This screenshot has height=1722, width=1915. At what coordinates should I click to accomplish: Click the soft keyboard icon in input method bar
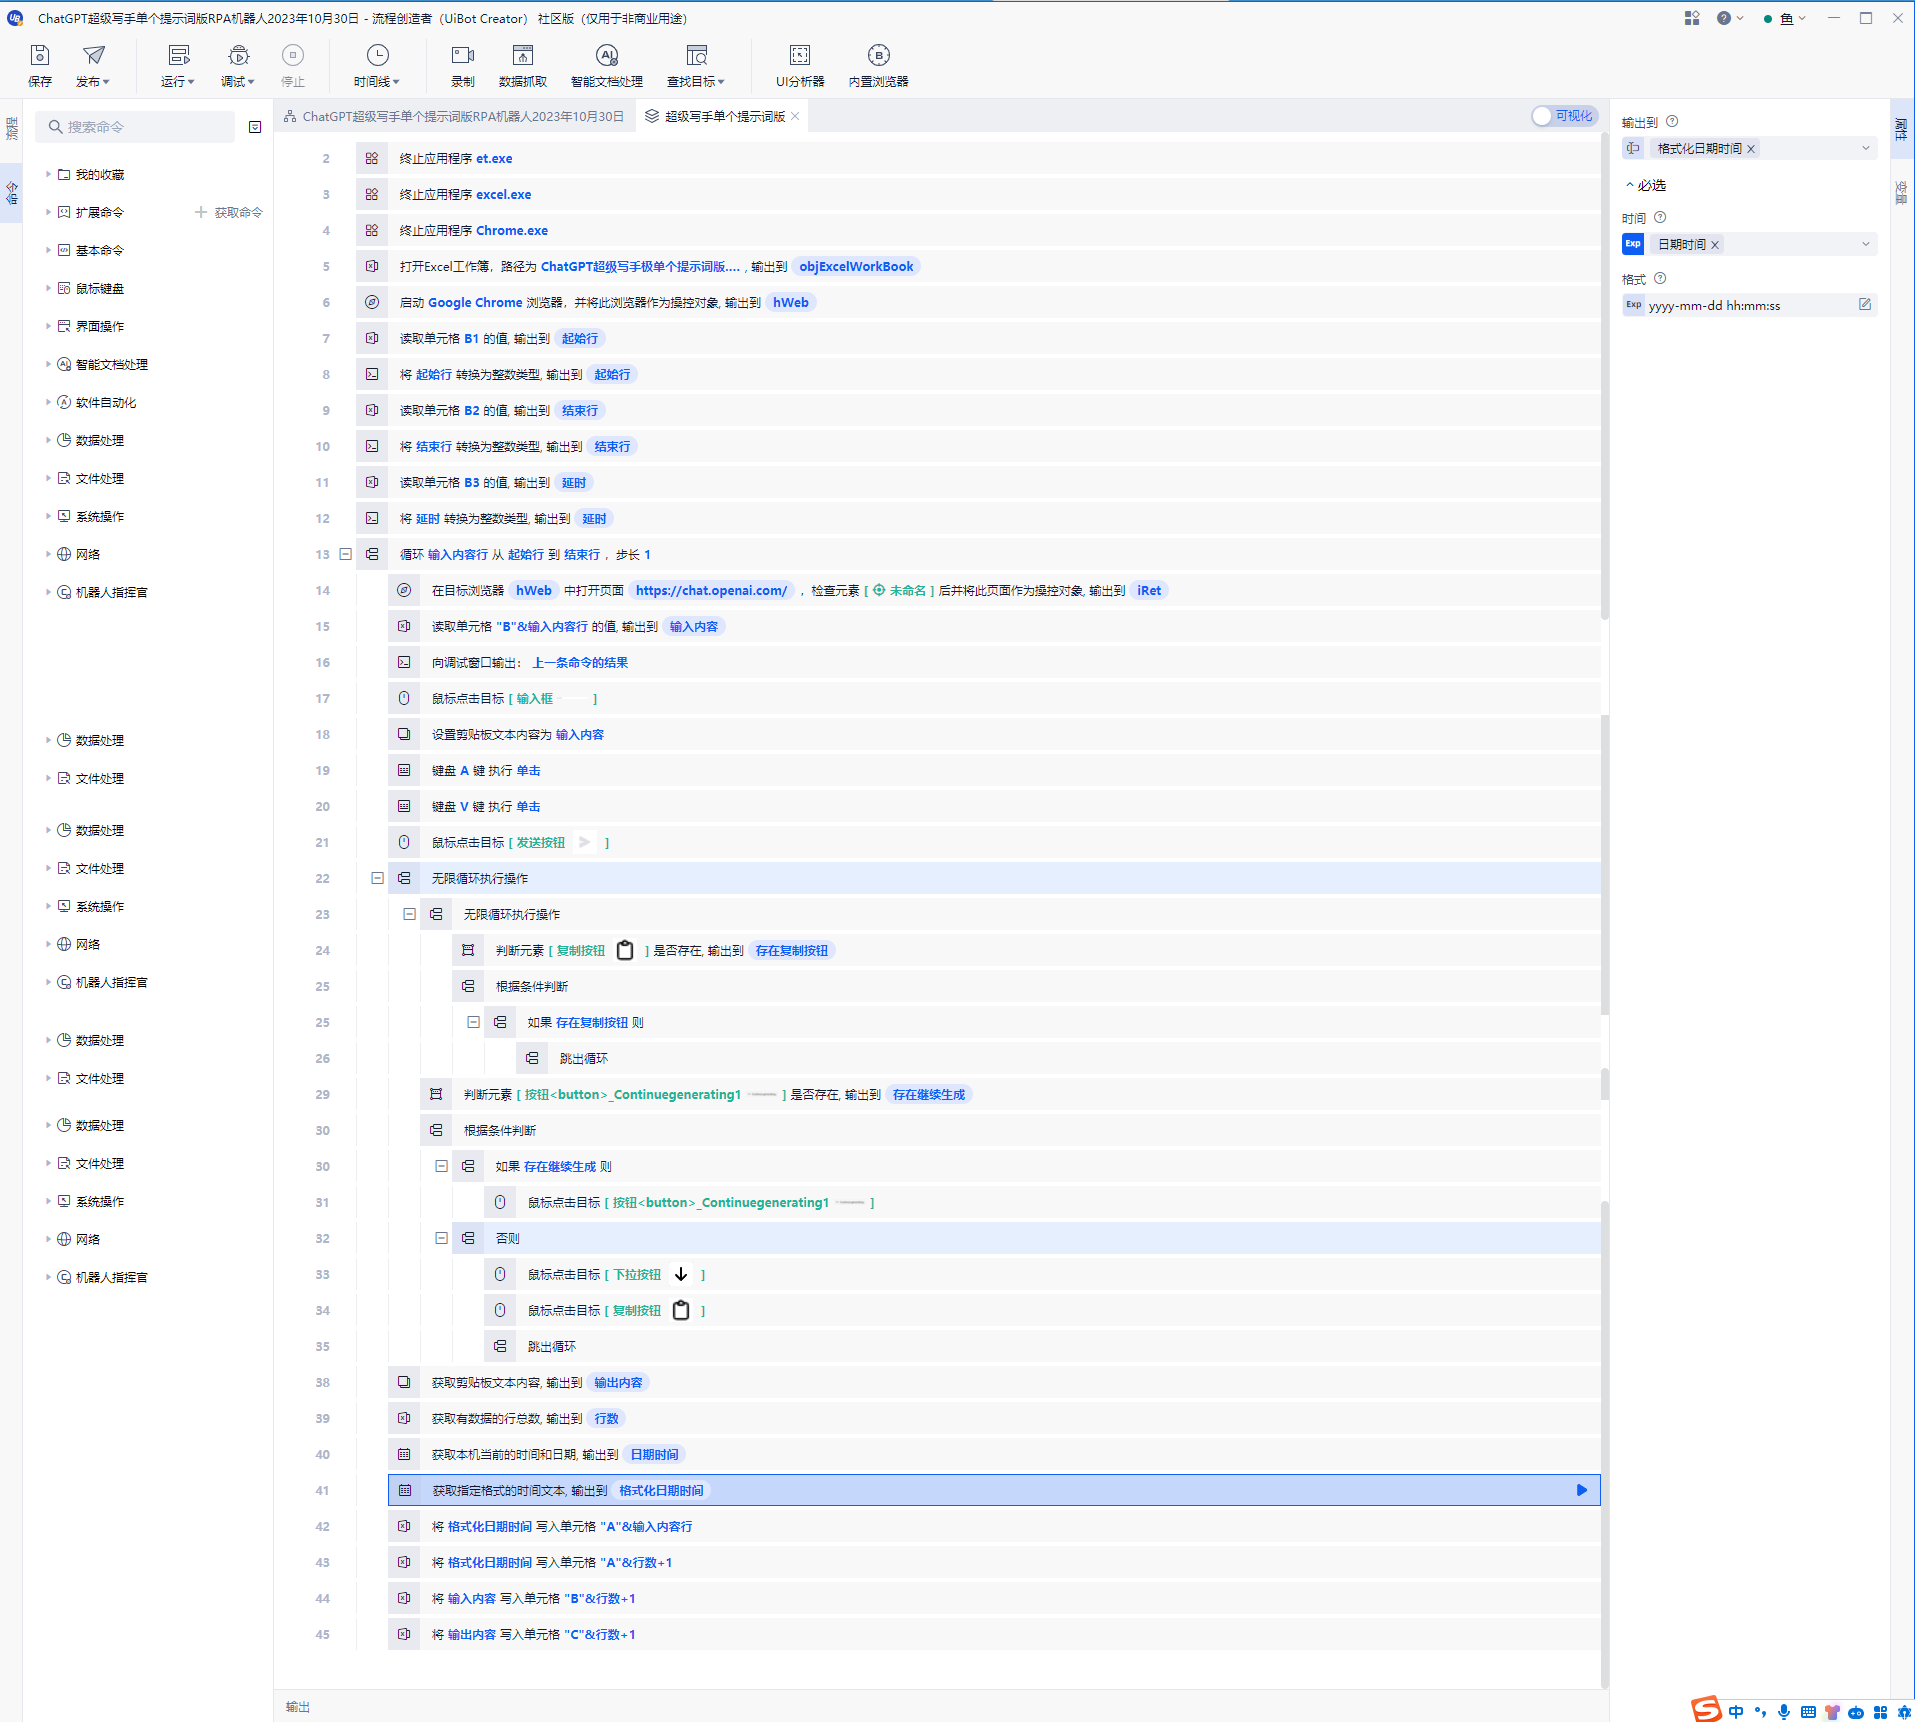[x=1808, y=1712]
